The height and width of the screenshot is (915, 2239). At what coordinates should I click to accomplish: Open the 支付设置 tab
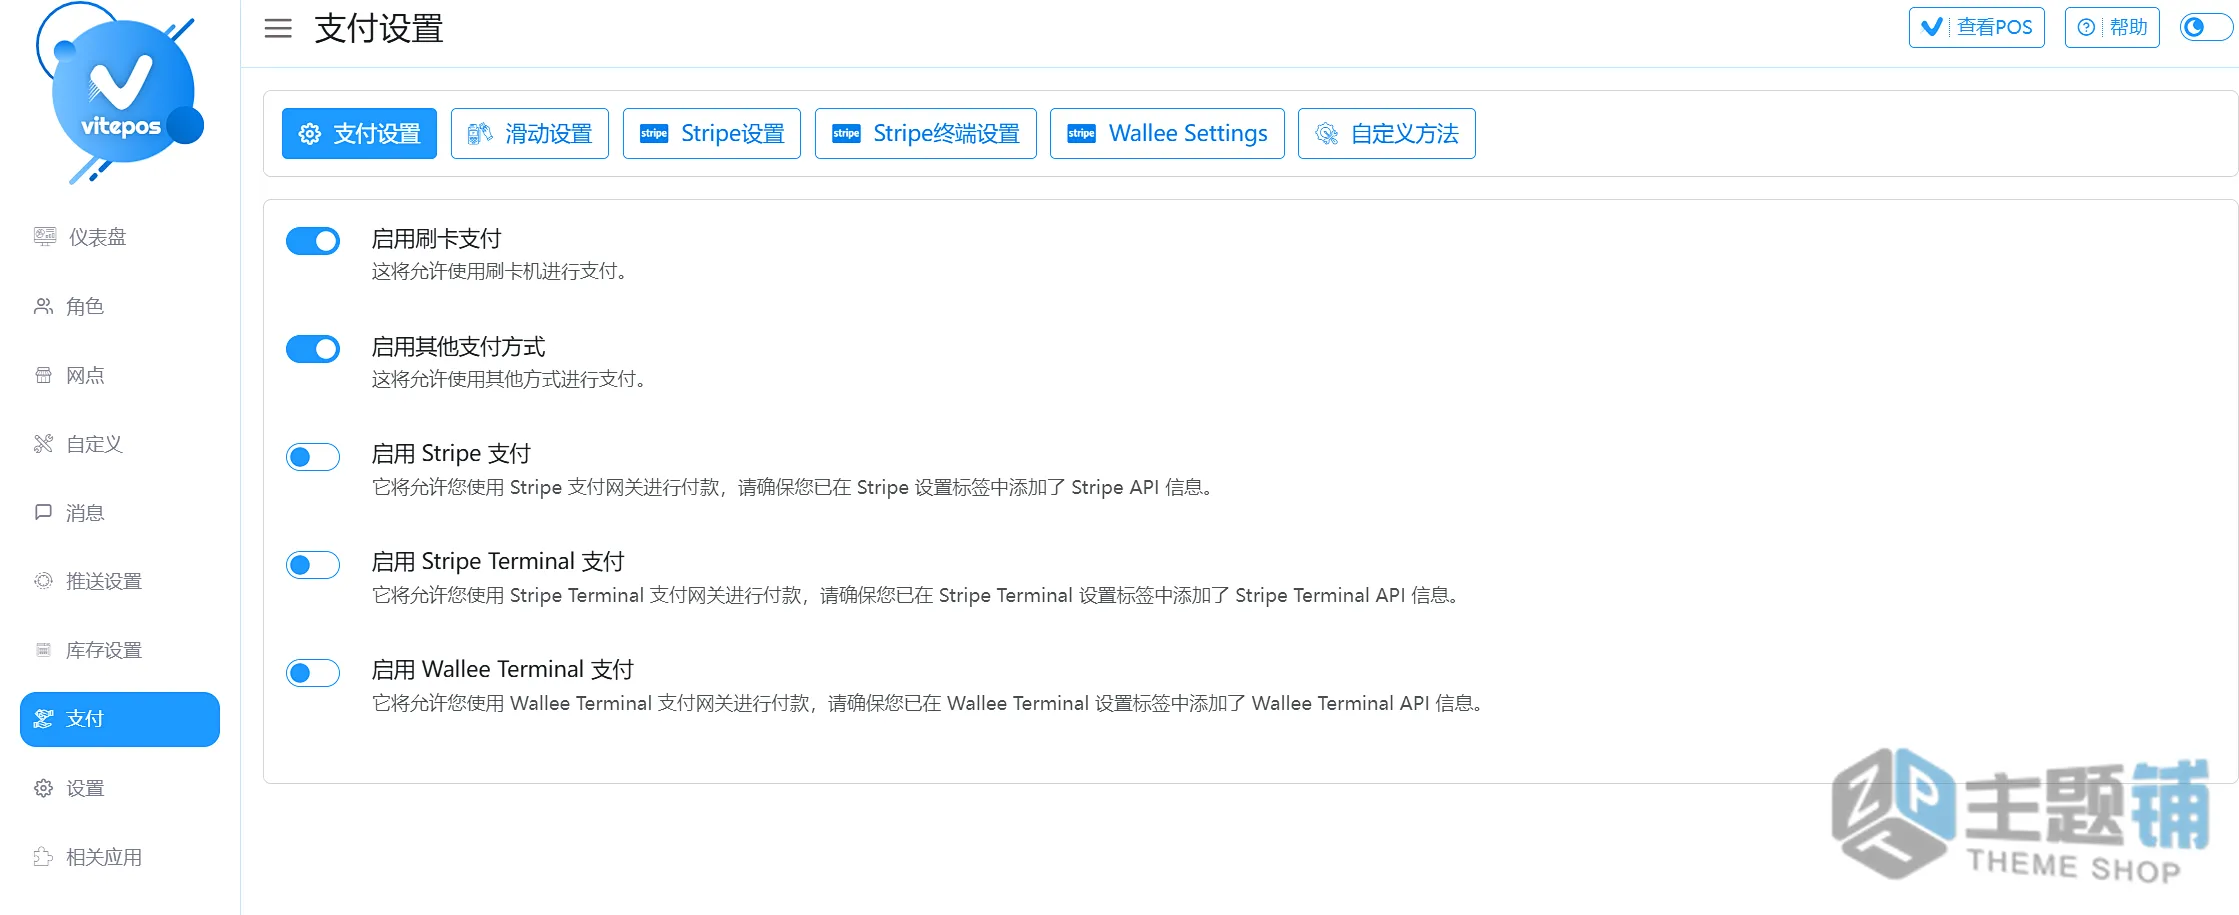(x=359, y=133)
